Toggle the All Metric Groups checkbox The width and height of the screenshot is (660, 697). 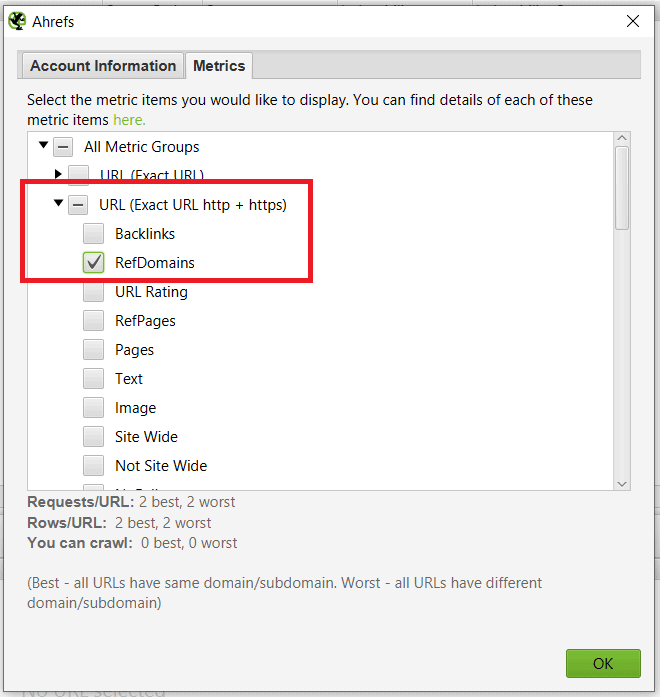[63, 147]
